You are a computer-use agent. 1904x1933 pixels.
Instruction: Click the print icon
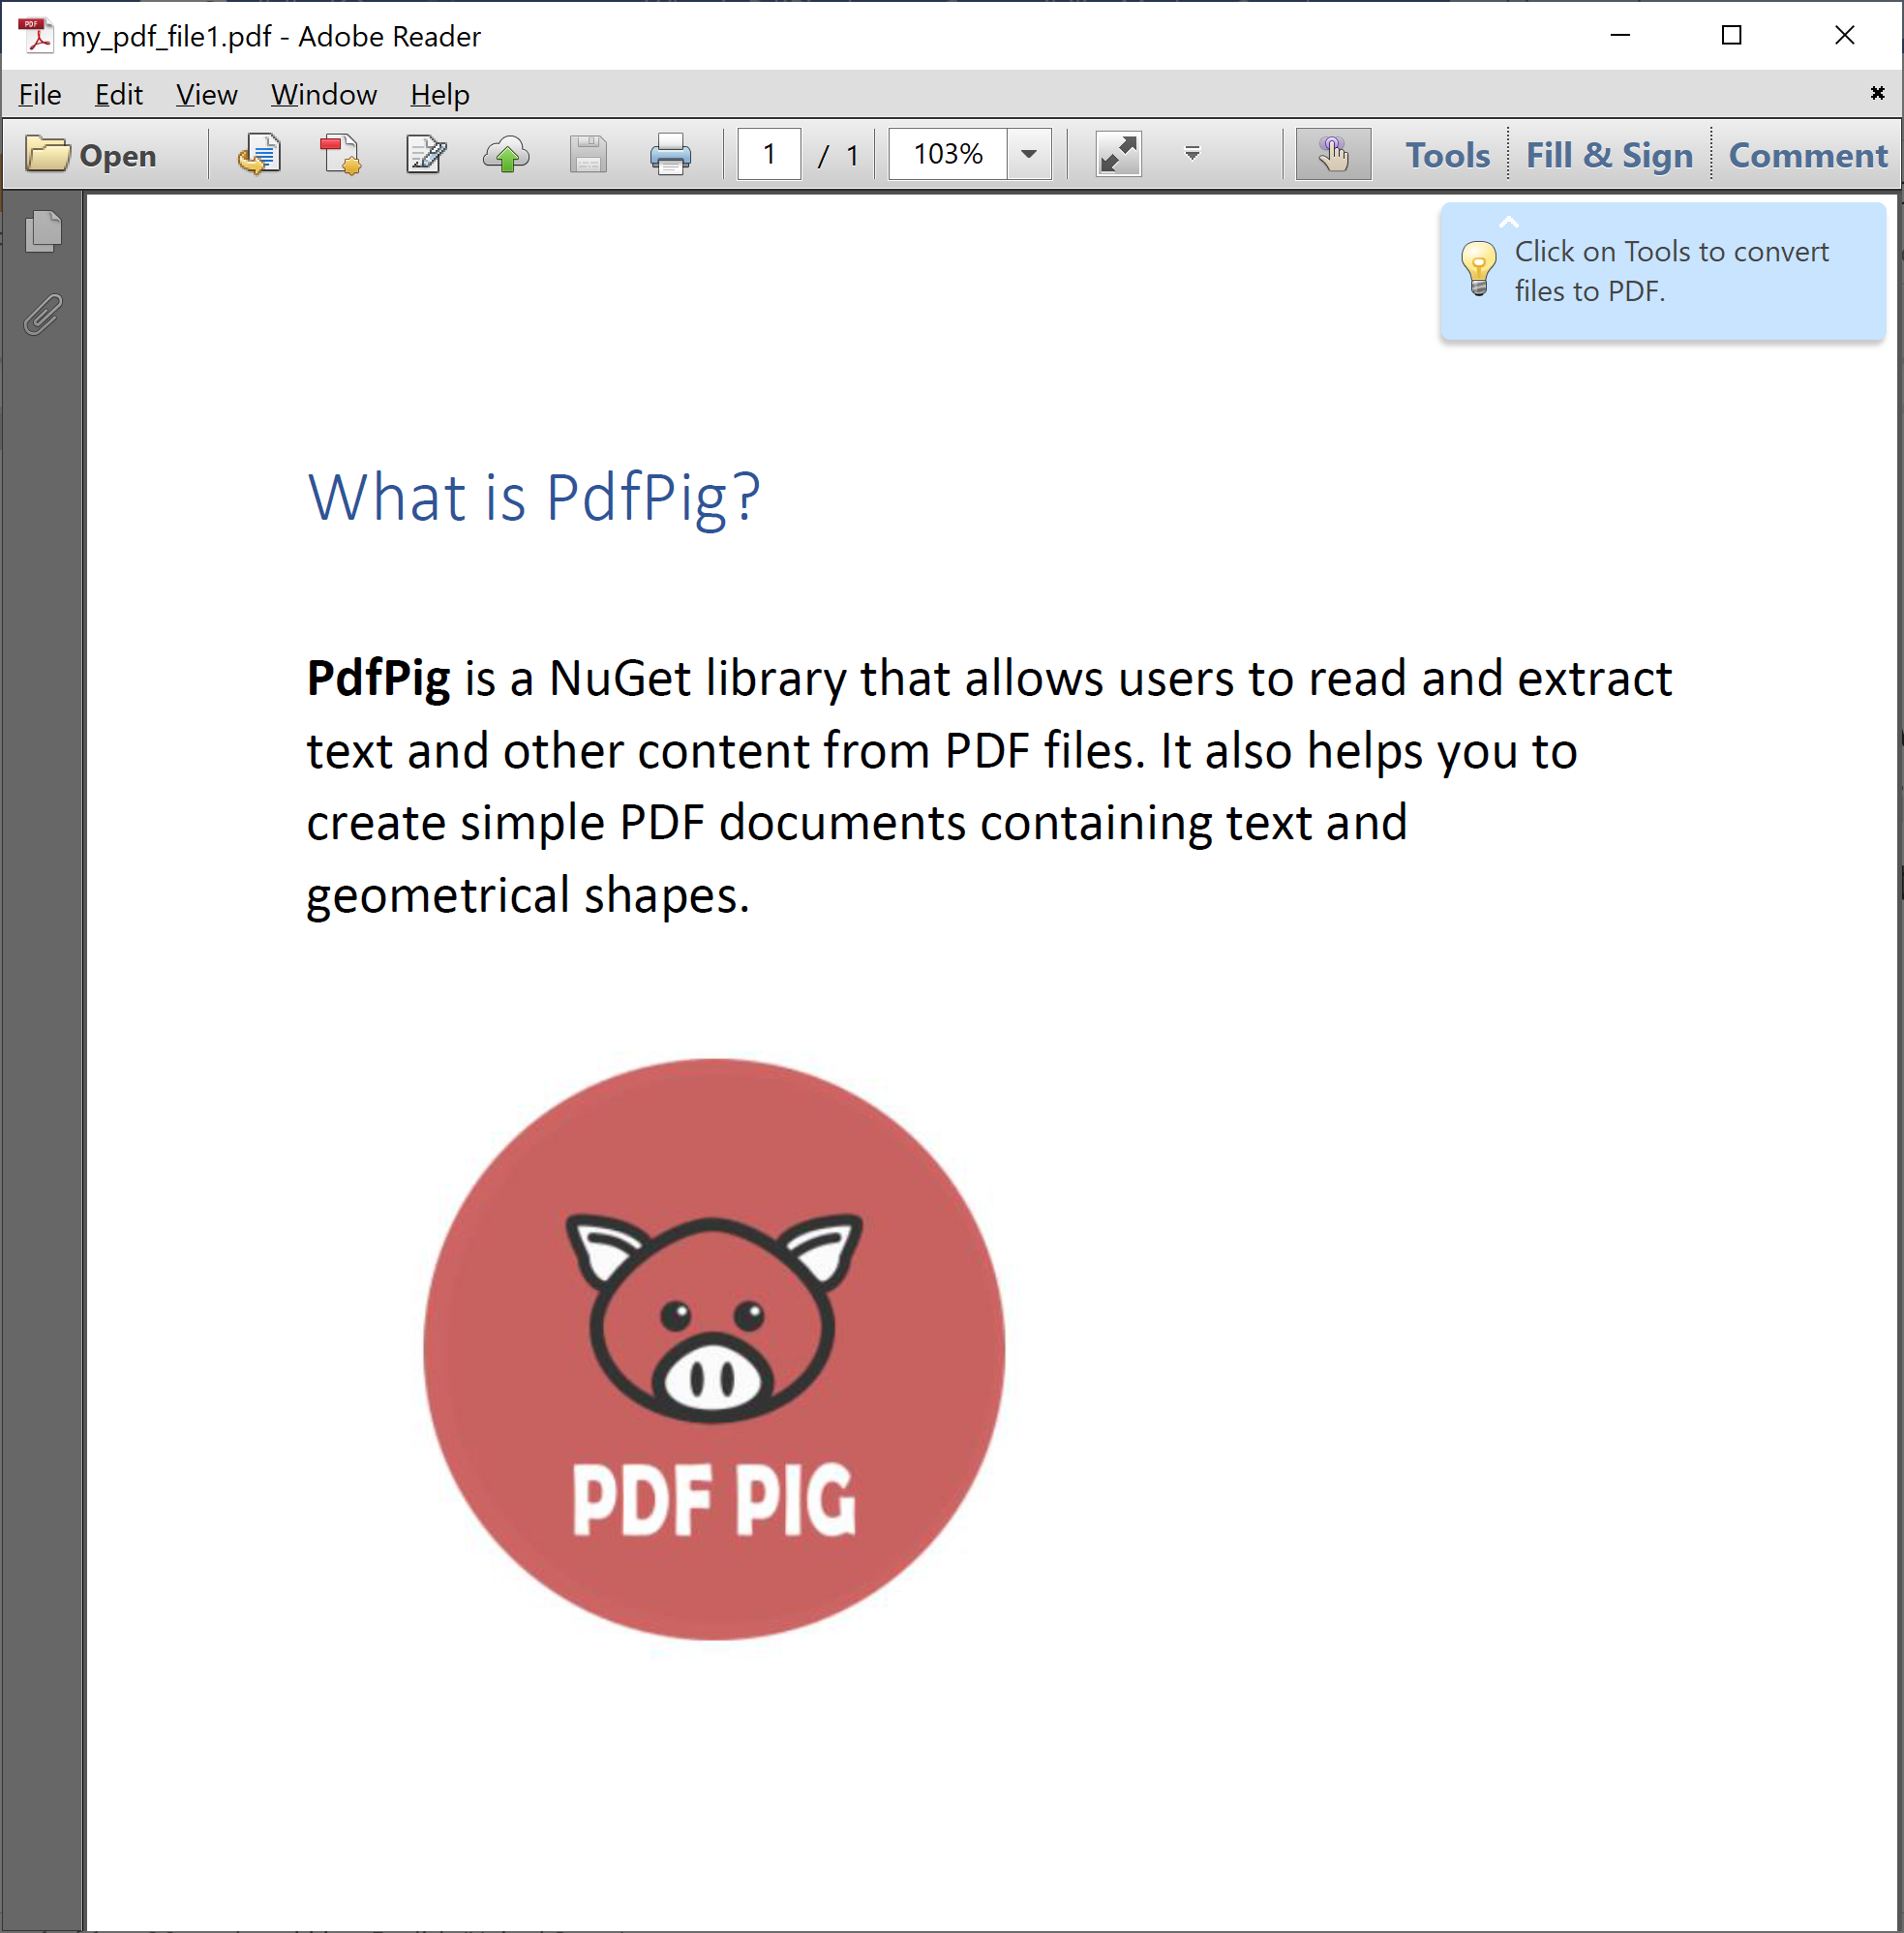pos(669,155)
